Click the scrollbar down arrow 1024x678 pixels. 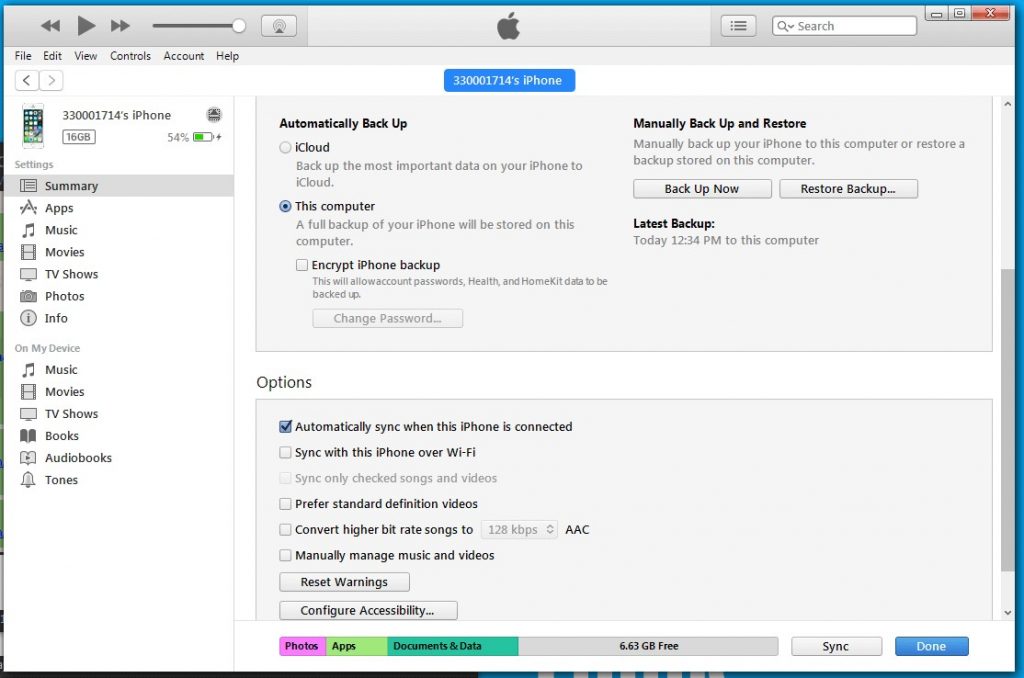click(x=1008, y=613)
